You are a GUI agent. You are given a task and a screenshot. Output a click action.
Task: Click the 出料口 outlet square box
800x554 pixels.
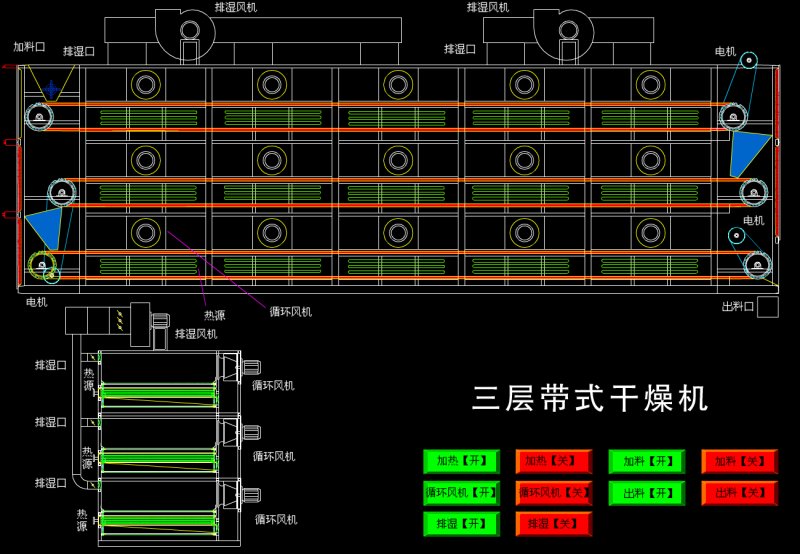click(x=767, y=307)
